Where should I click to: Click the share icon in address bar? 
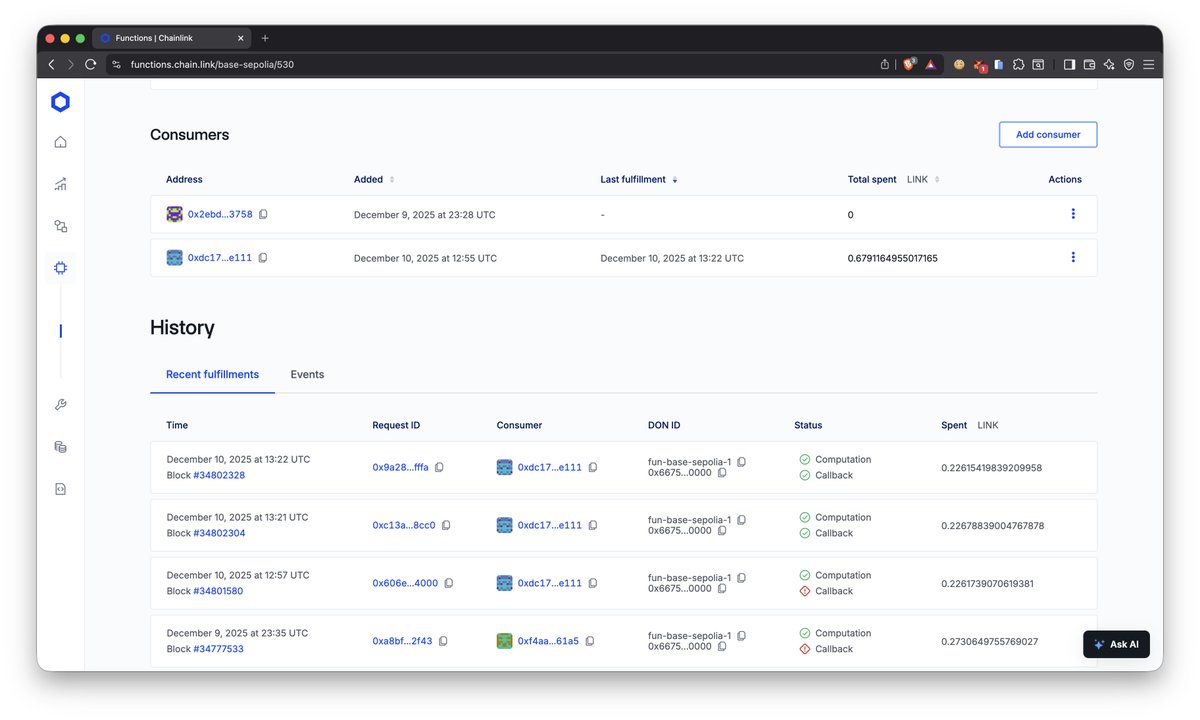tap(885, 64)
